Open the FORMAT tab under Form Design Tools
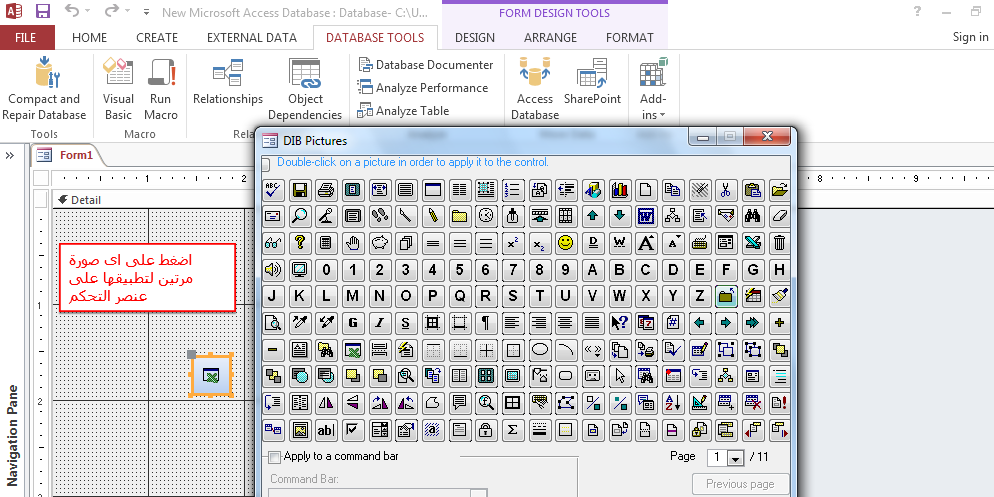994x497 pixels. pyautogui.click(x=629, y=37)
